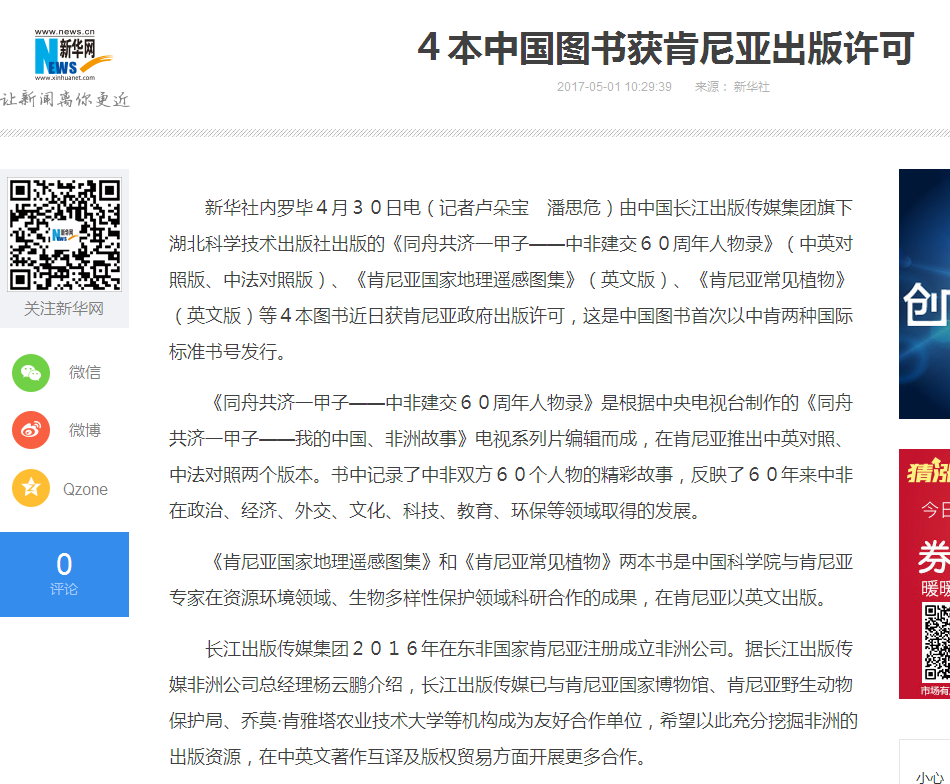
Task: Click the Qzone text label
Action: pyautogui.click(x=85, y=490)
